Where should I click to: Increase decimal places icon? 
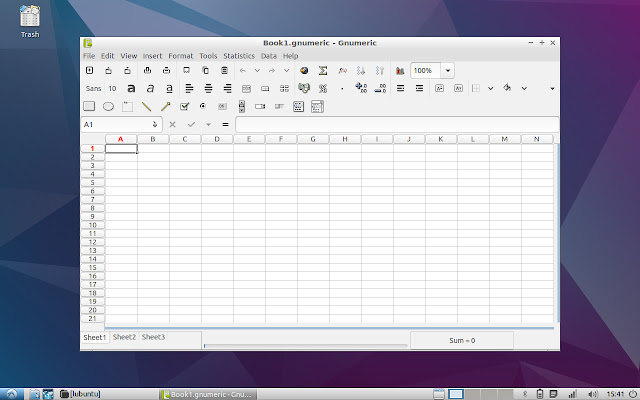click(x=361, y=88)
